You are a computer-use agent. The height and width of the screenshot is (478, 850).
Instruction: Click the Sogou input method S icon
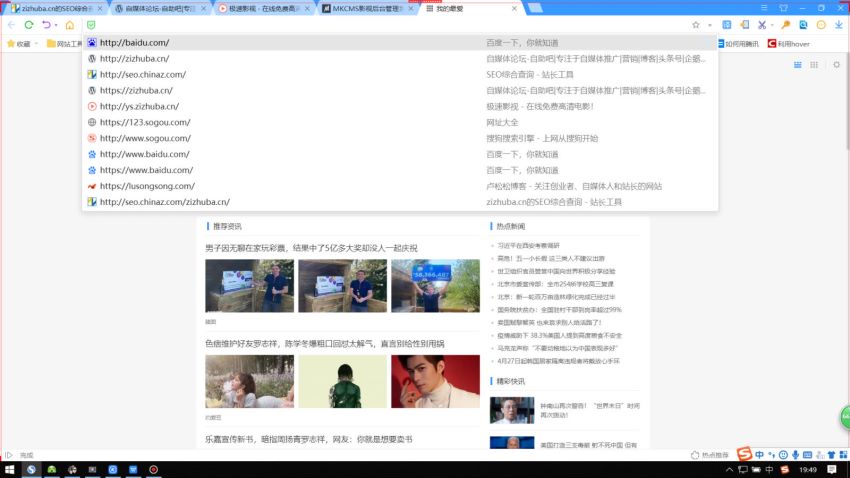(x=744, y=454)
